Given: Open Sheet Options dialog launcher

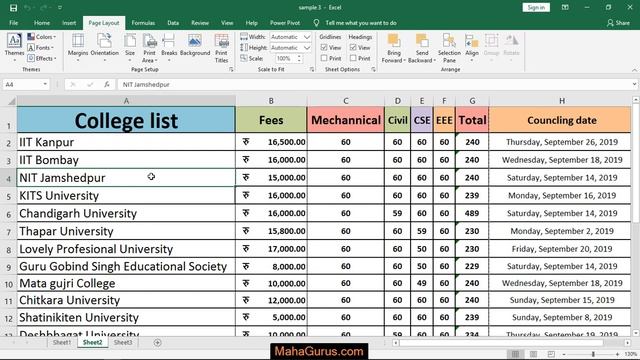Looking at the screenshot, I should click(373, 70).
